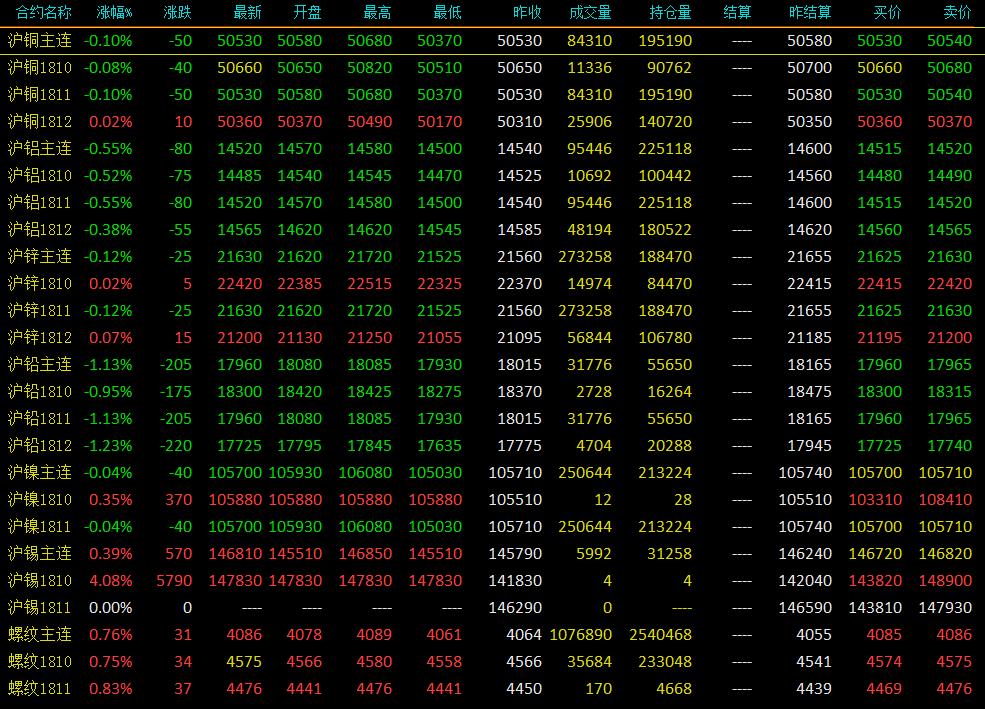This screenshot has width=985, height=709.
Task: Open the 沪镍主连 contract
Action: (x=40, y=473)
